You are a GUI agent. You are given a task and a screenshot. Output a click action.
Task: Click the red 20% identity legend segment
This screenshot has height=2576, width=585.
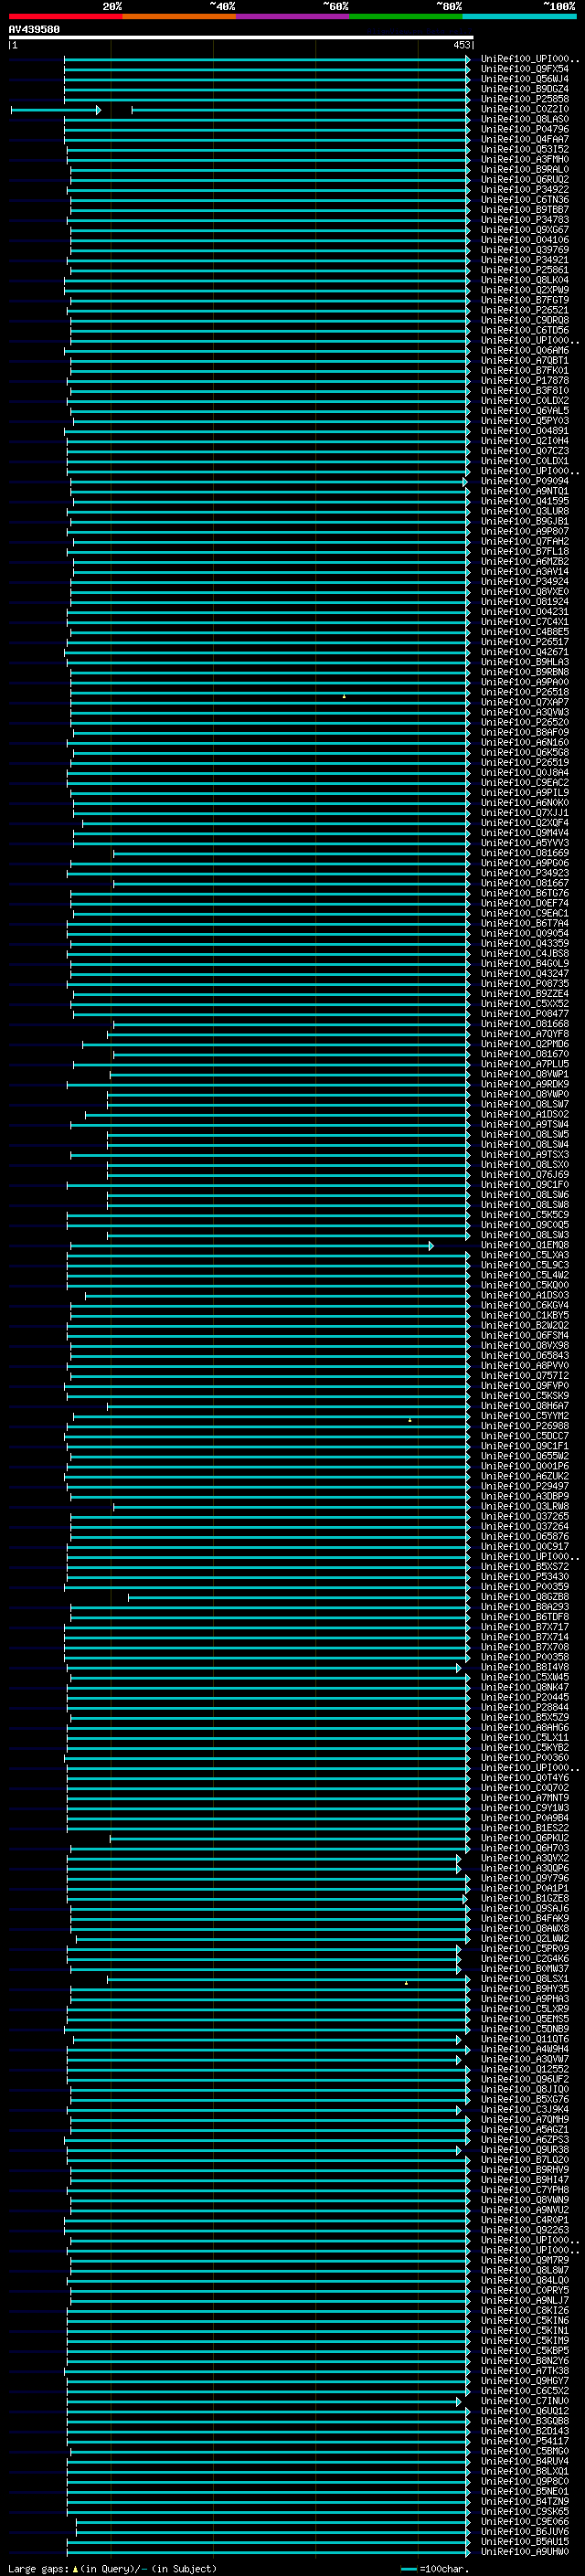click(x=65, y=16)
